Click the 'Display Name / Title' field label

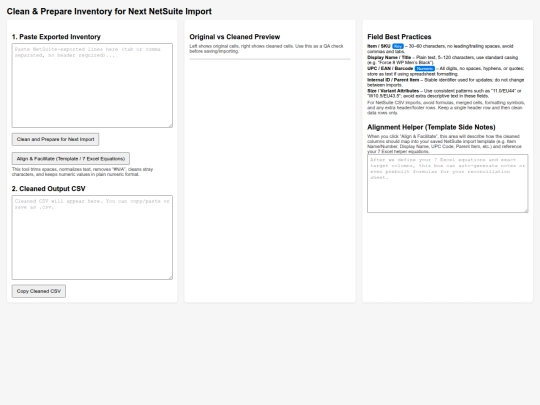(389, 58)
